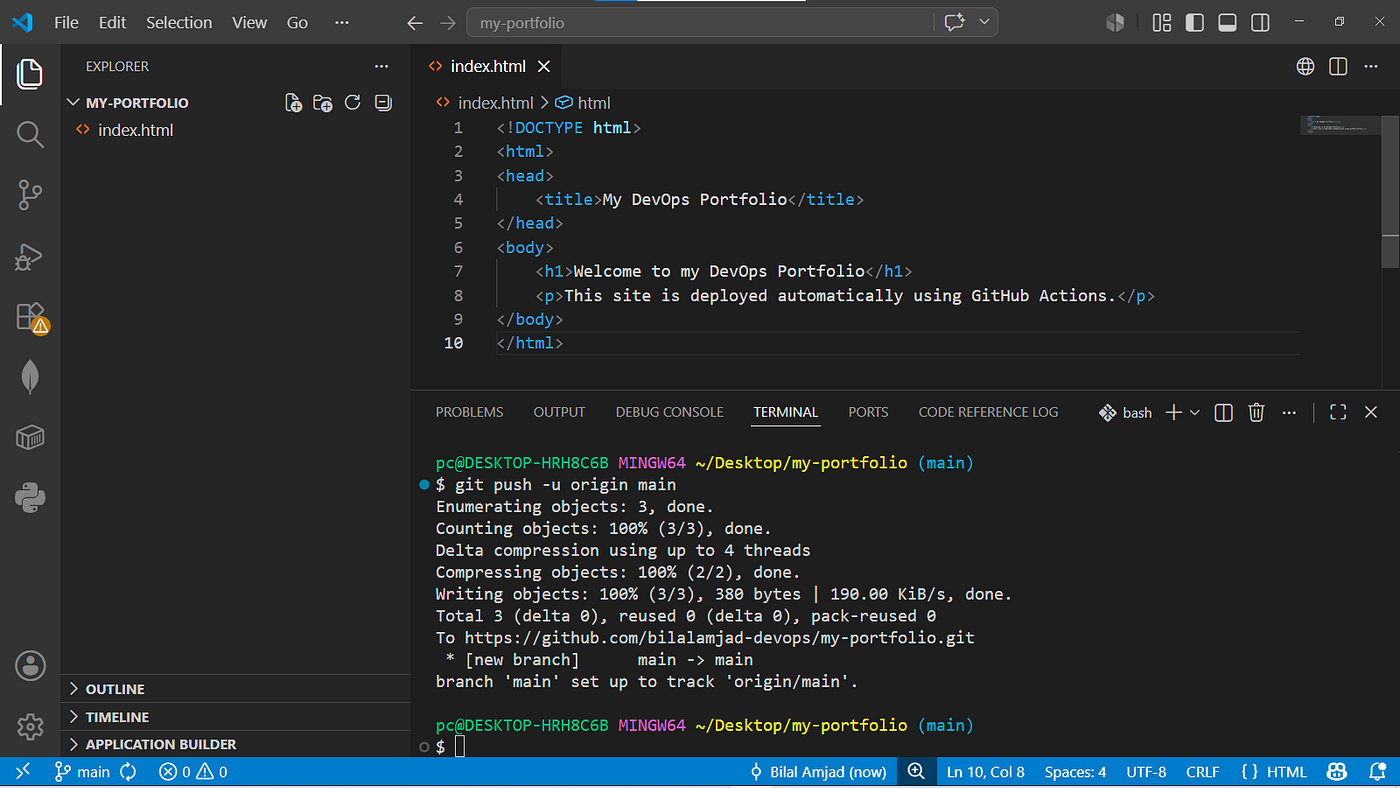Expand the OUTLINE section
The height and width of the screenshot is (788, 1400).
pos(115,689)
